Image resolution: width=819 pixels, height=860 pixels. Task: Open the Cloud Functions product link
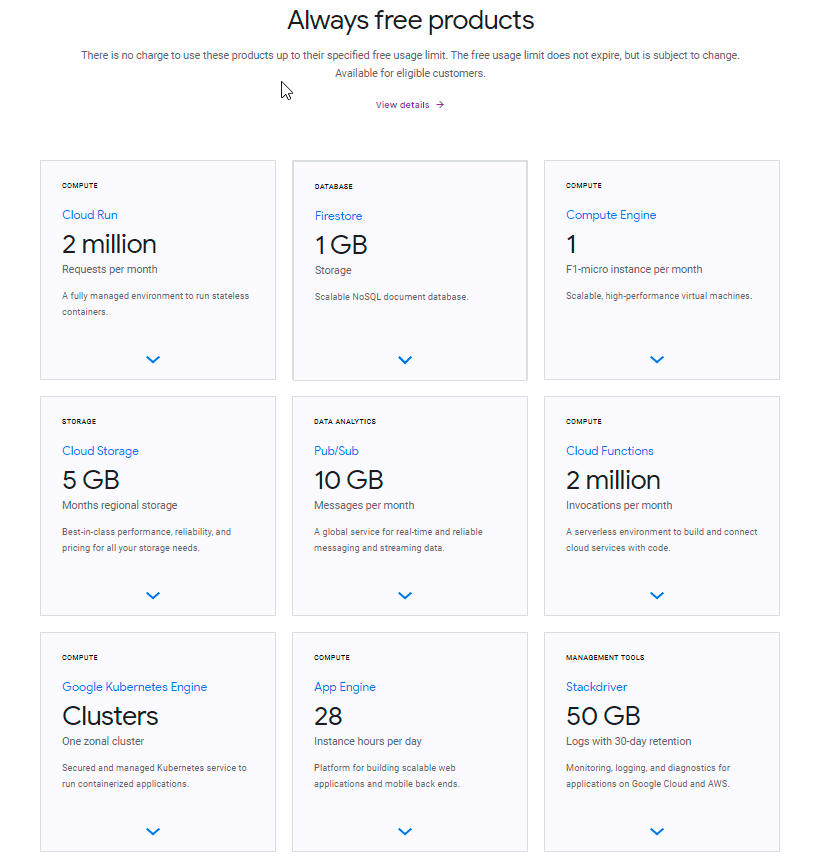(x=610, y=451)
